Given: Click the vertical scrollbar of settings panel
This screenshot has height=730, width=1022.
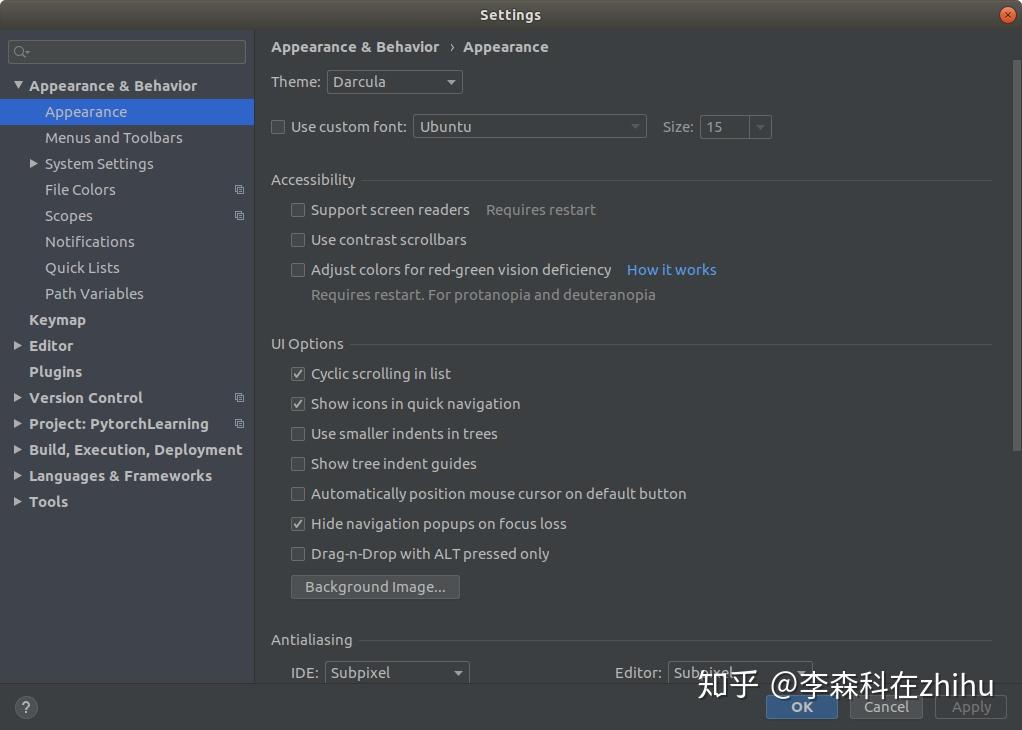Looking at the screenshot, I should [1017, 254].
